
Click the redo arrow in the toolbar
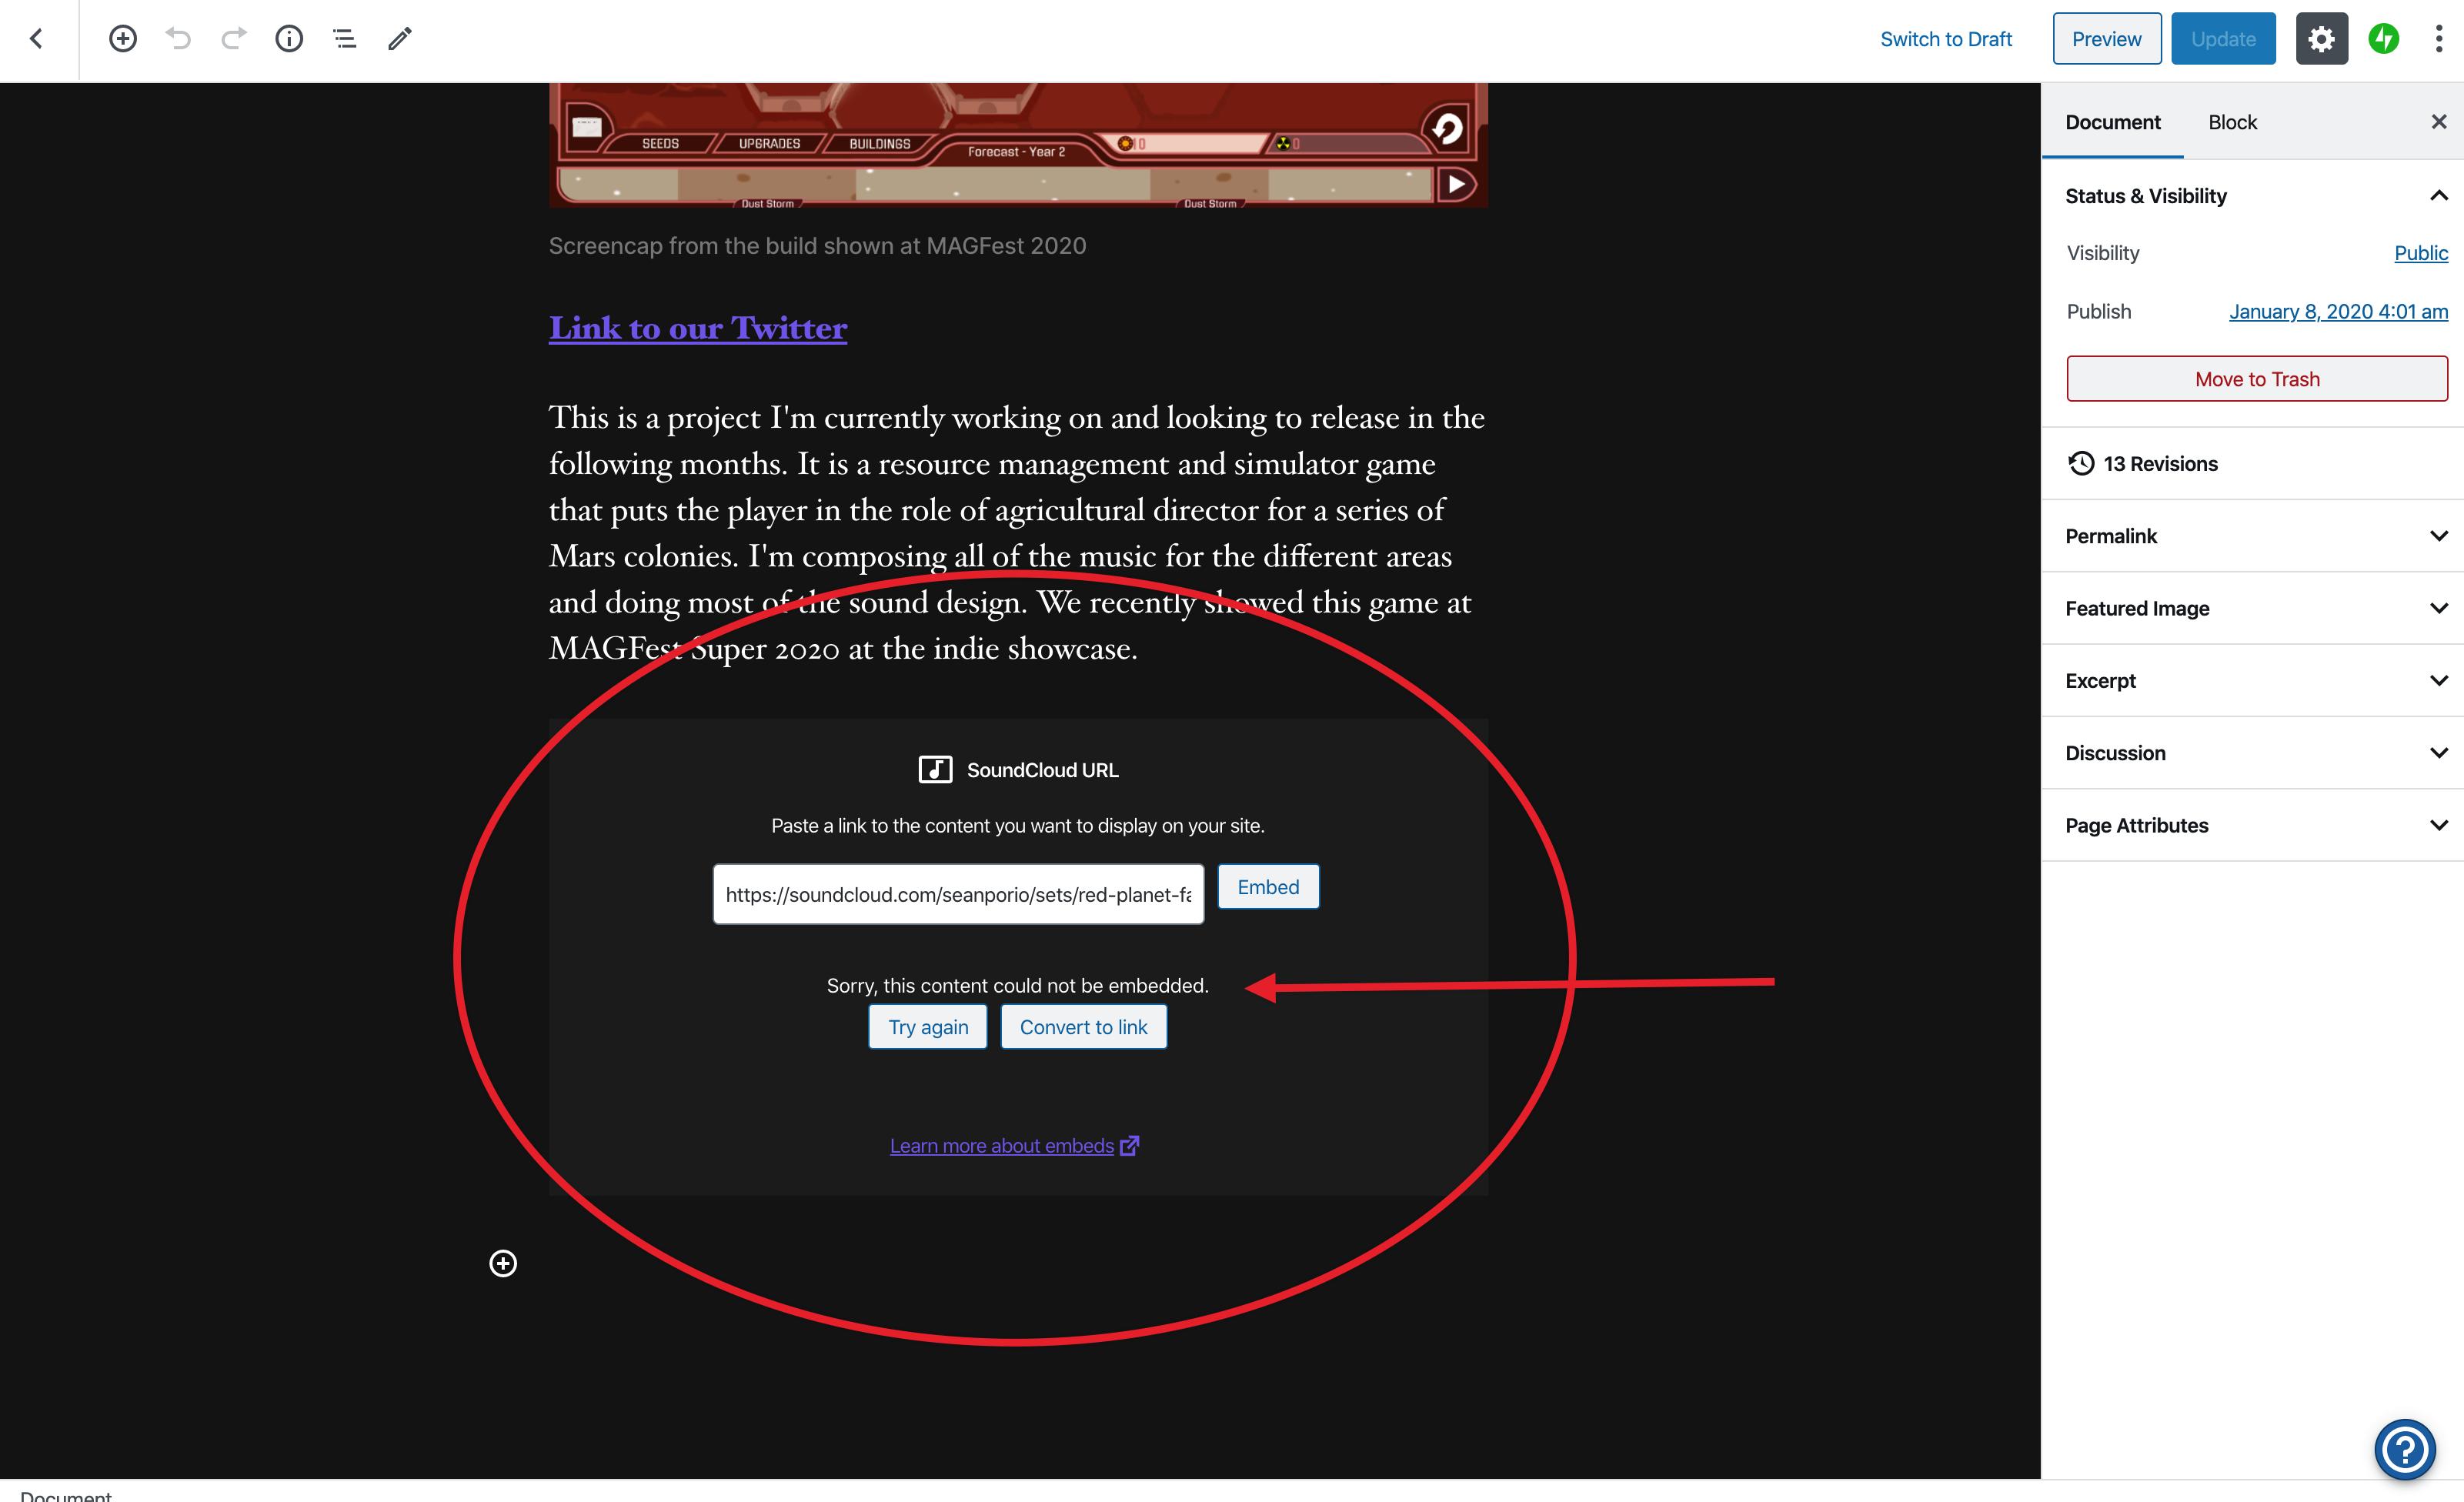[x=233, y=38]
